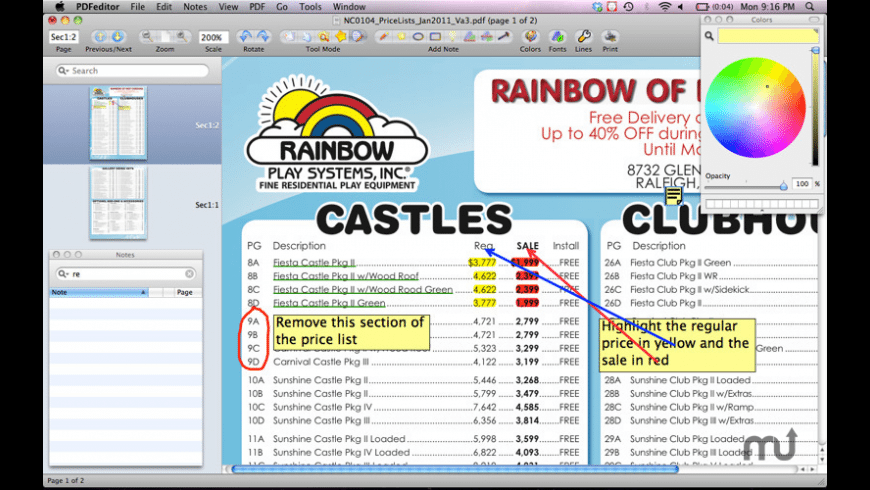Sort notes by the Note column
Viewport: 870px width, 490px height.
[99, 292]
